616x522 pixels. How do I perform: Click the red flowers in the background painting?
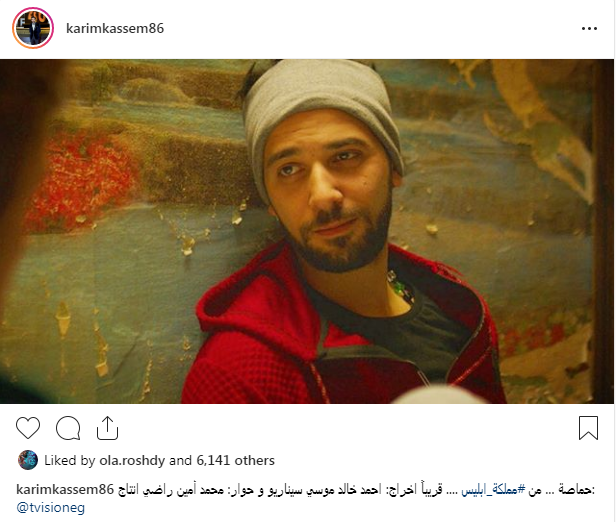(x=82, y=181)
